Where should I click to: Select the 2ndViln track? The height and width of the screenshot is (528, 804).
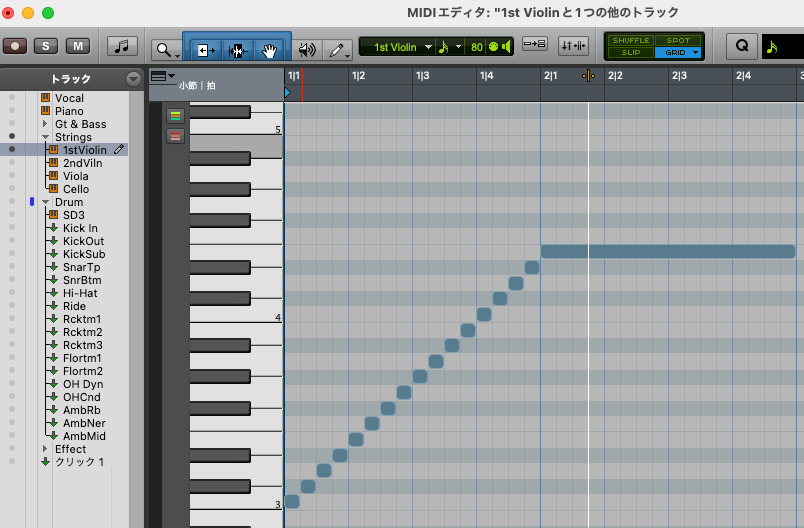coord(82,163)
